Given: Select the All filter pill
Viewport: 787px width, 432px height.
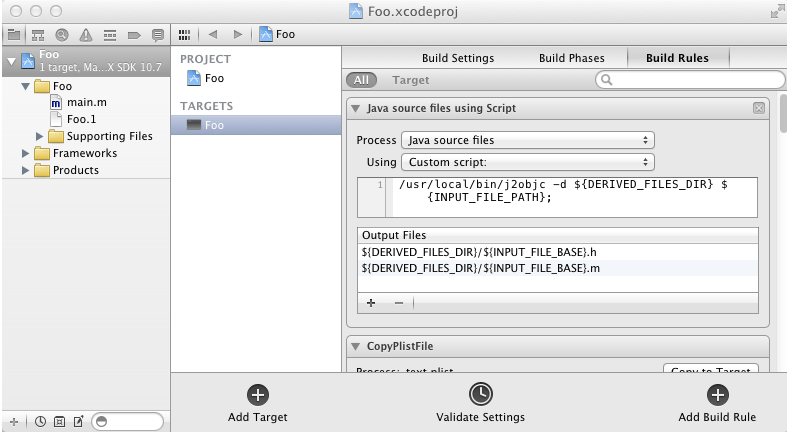Looking at the screenshot, I should [x=361, y=80].
